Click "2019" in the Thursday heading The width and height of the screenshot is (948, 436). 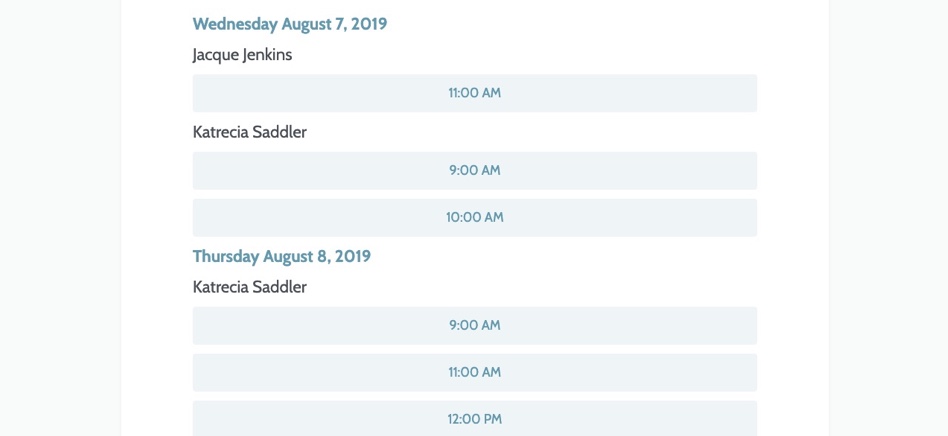coord(353,256)
